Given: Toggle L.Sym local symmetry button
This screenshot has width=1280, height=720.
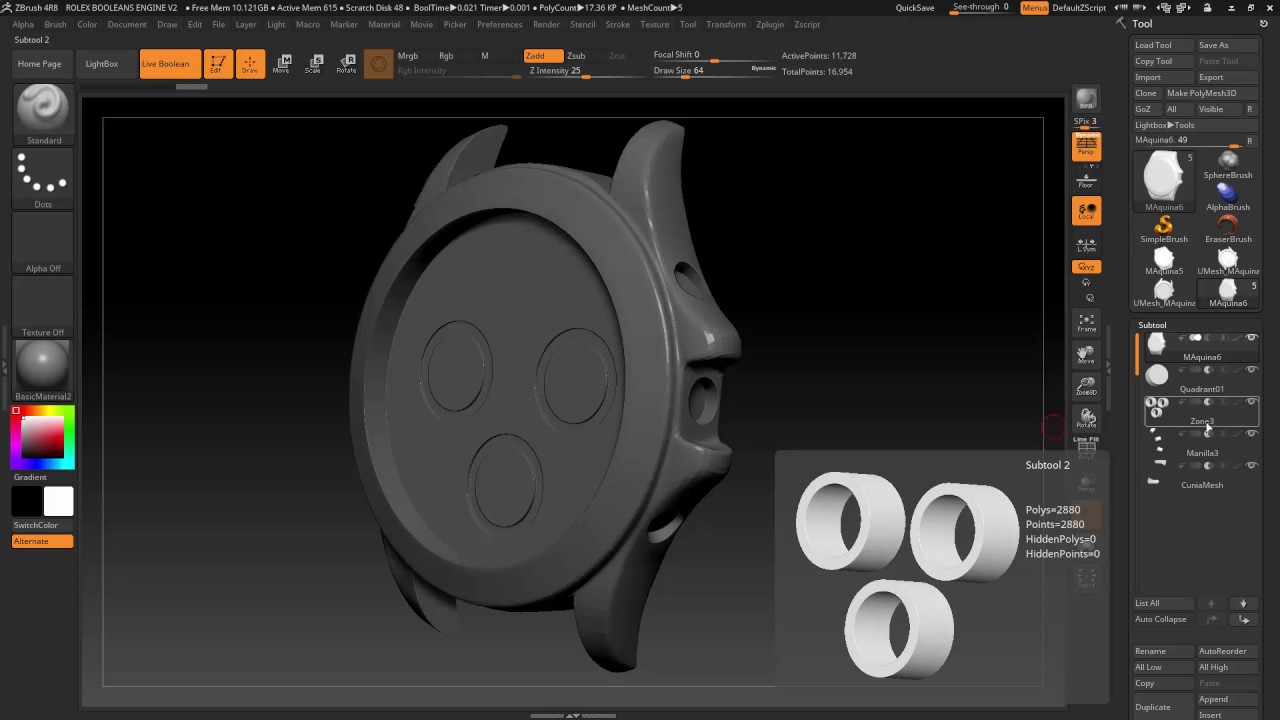Looking at the screenshot, I should [1086, 244].
